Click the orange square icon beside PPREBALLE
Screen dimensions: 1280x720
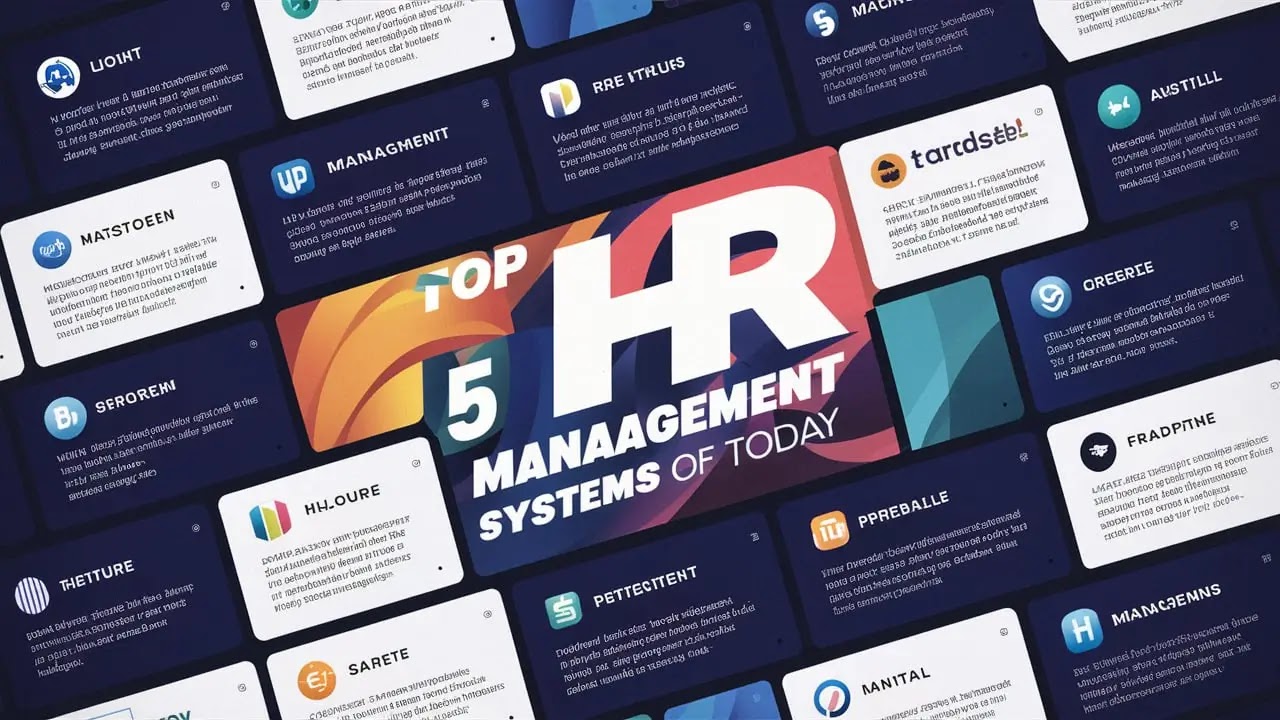830,530
